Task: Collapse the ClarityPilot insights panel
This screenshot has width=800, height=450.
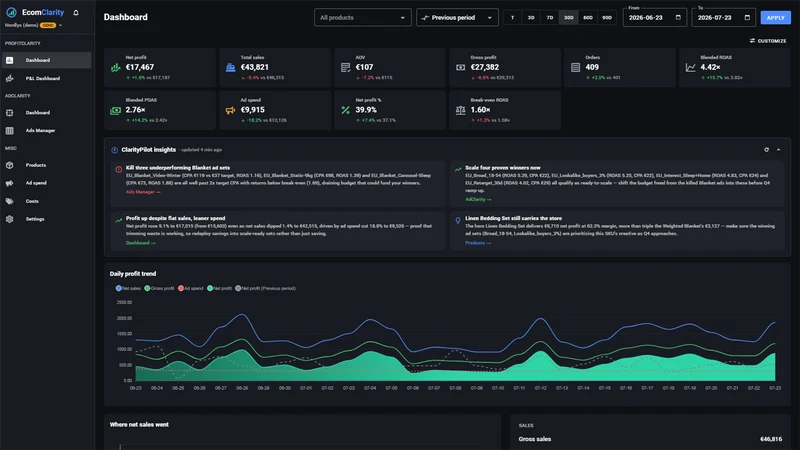Action: pos(779,150)
